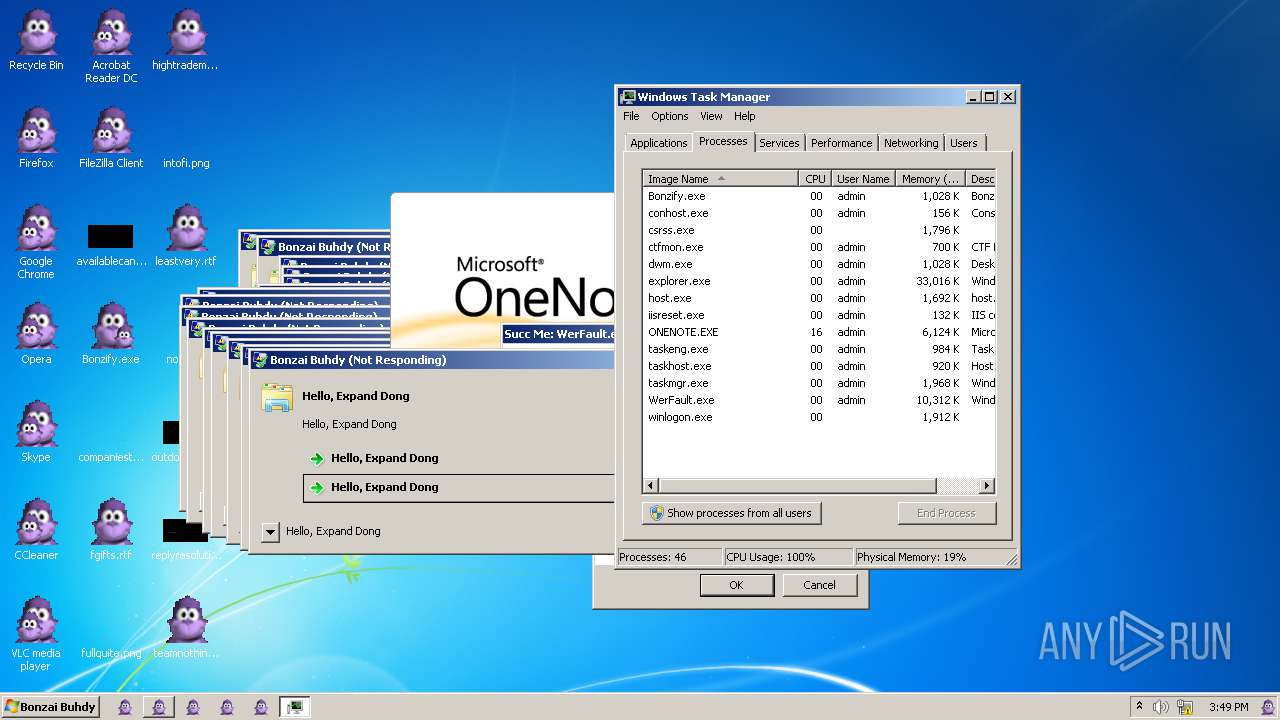Screen dimensions: 1280x720
Task: Launch the Opera desktop shortcut
Action: [36, 334]
